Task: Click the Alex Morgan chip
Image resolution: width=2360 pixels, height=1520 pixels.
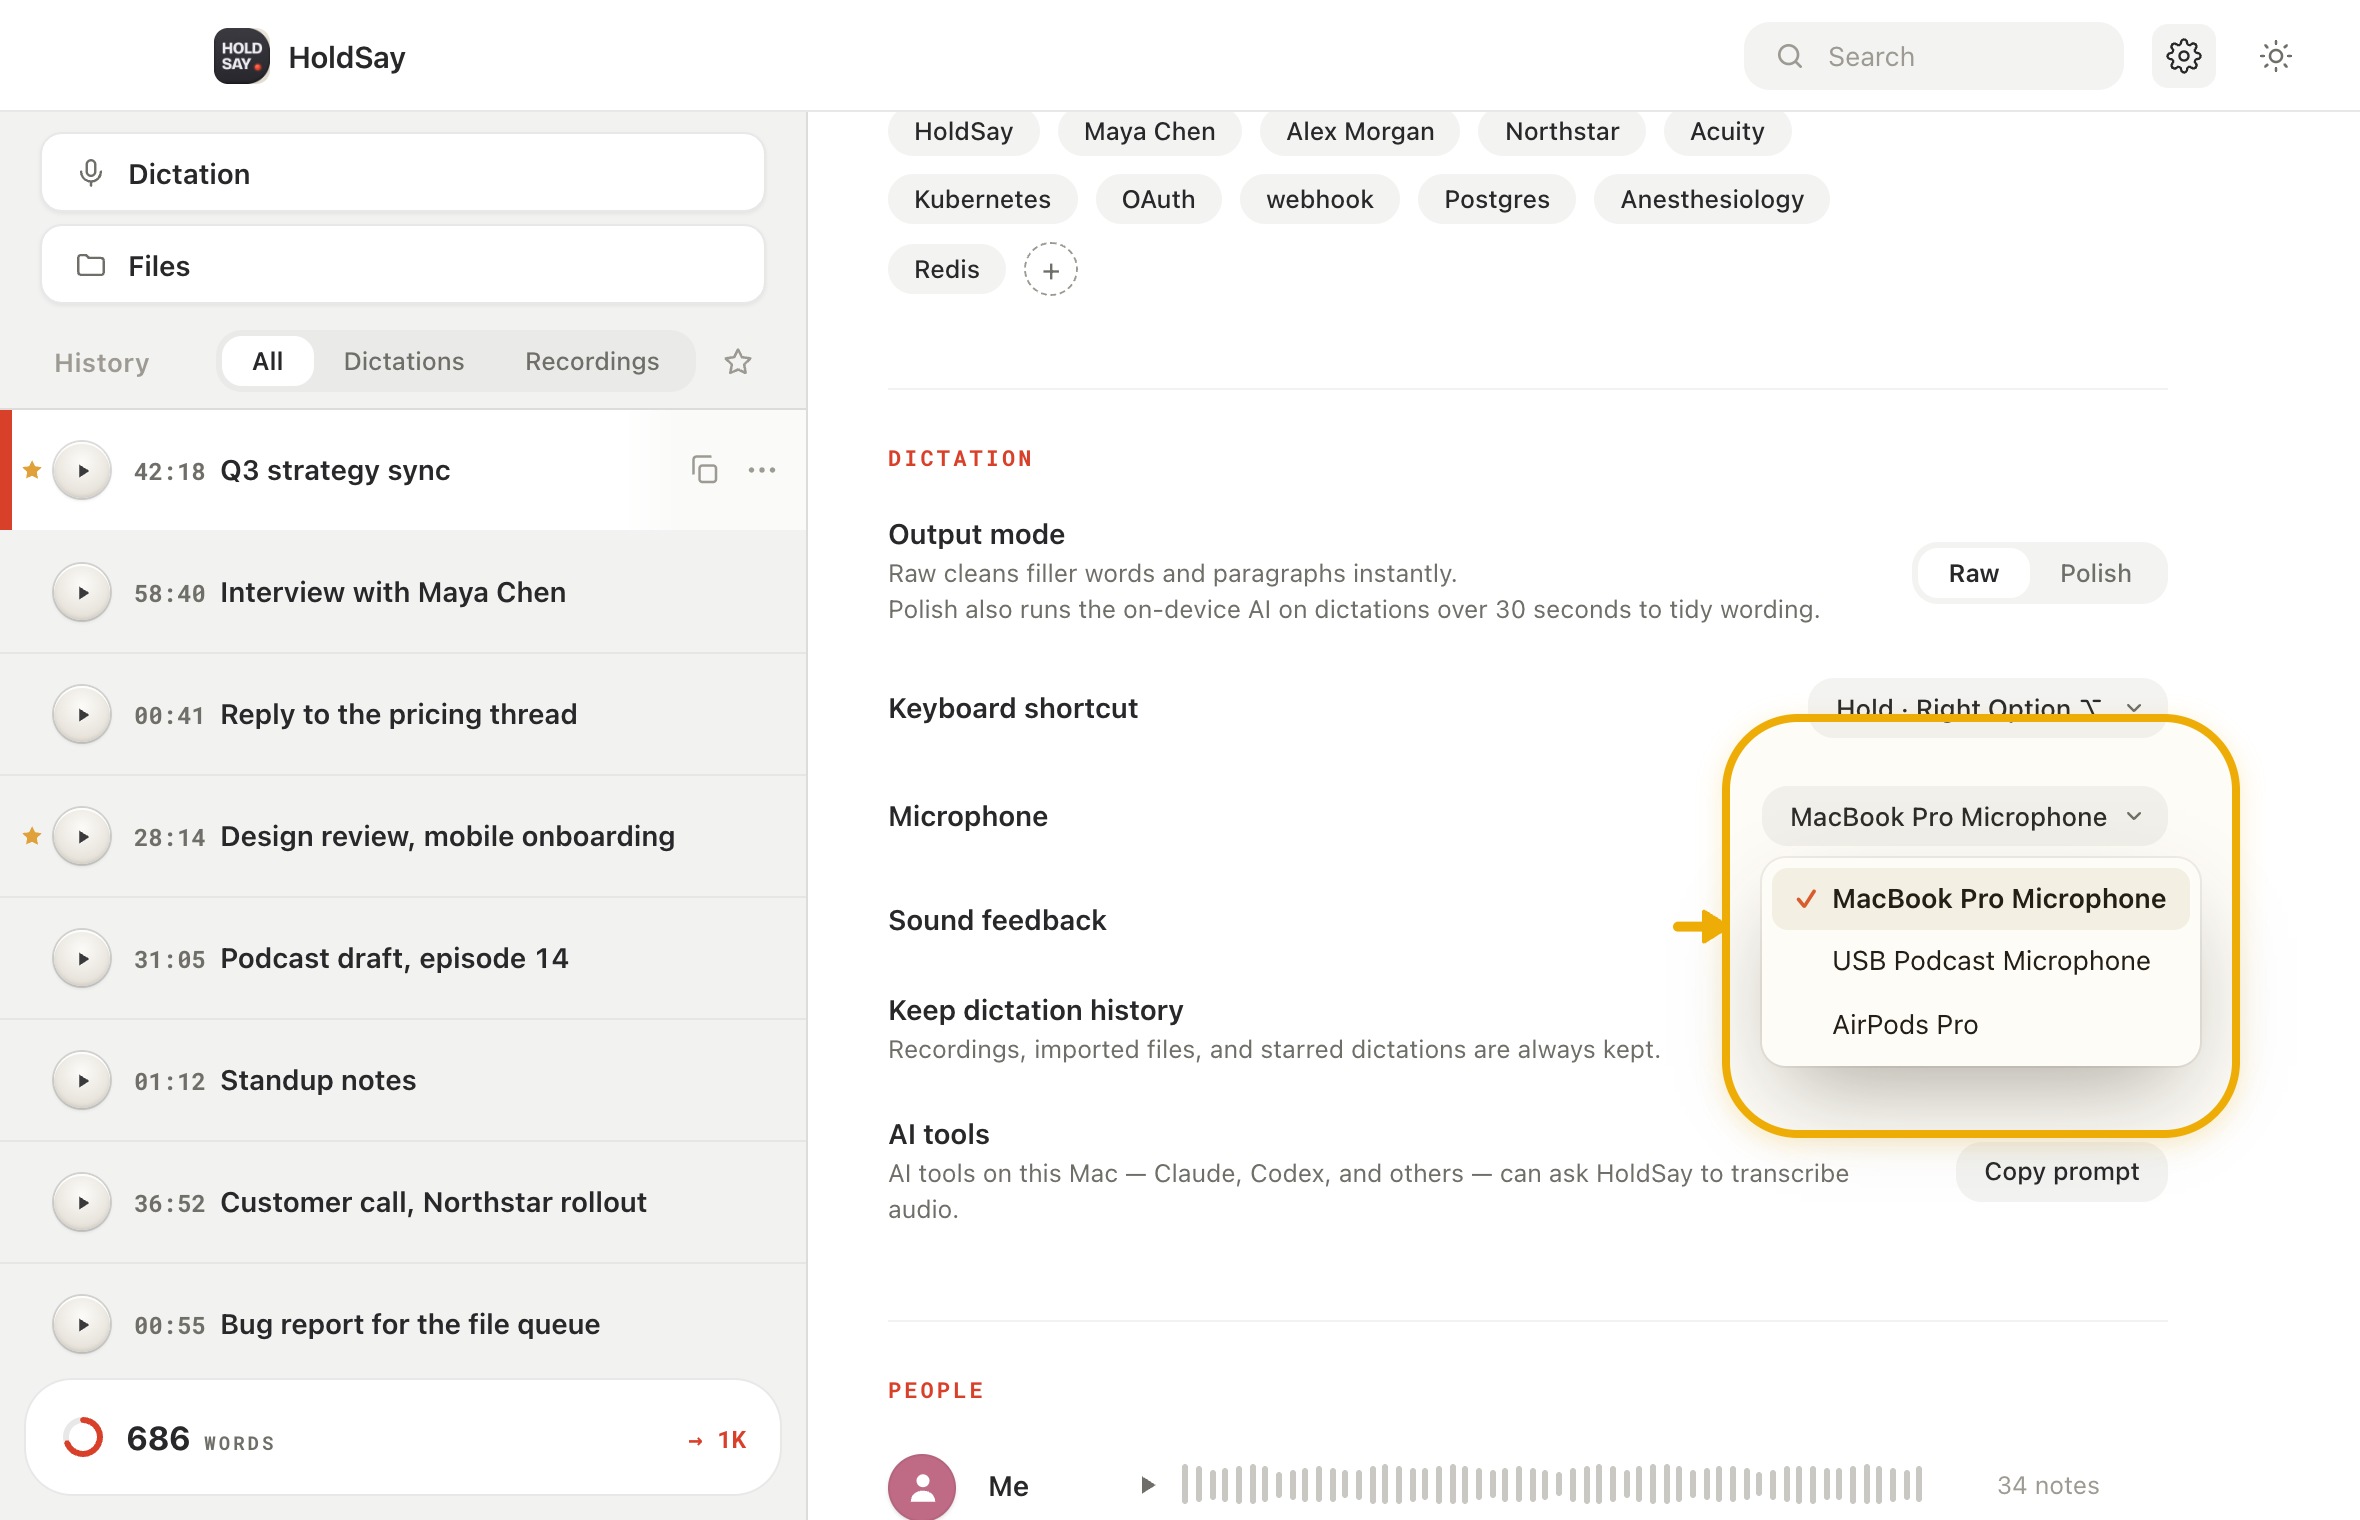Action: pyautogui.click(x=1359, y=131)
